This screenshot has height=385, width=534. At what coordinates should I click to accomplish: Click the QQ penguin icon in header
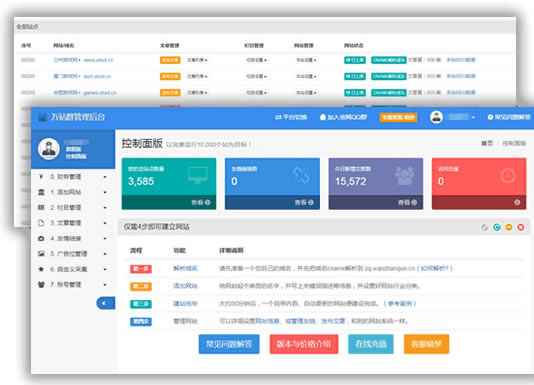point(323,117)
